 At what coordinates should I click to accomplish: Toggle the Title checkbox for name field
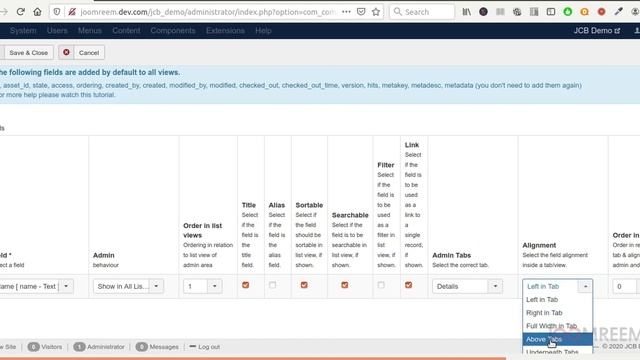tap(245, 285)
